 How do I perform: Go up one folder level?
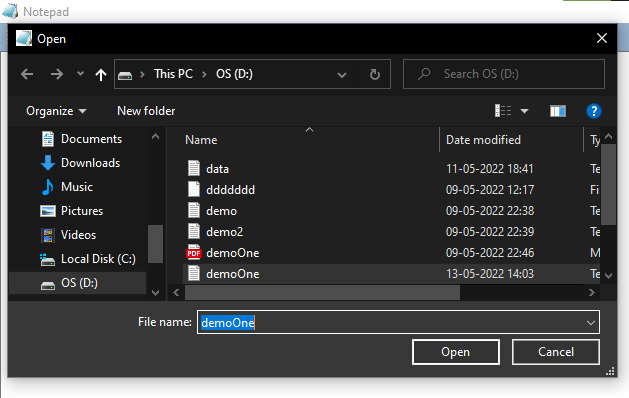click(x=101, y=74)
